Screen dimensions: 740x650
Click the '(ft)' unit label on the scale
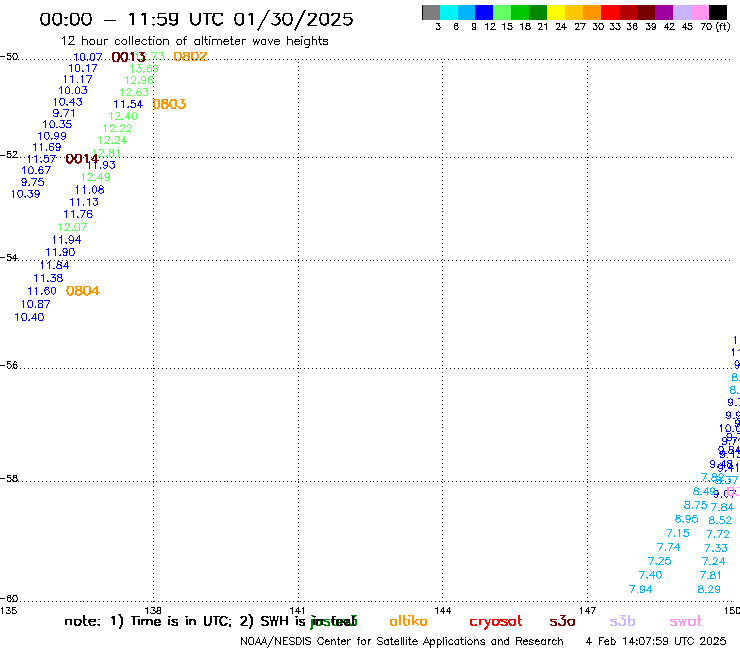(723, 26)
